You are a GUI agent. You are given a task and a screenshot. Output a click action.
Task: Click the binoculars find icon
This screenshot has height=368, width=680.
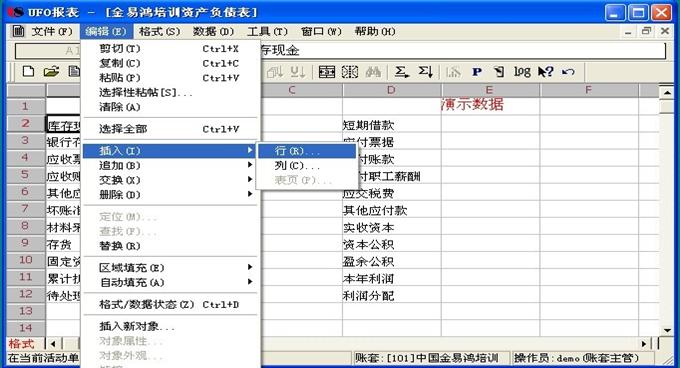pyautogui.click(x=373, y=72)
